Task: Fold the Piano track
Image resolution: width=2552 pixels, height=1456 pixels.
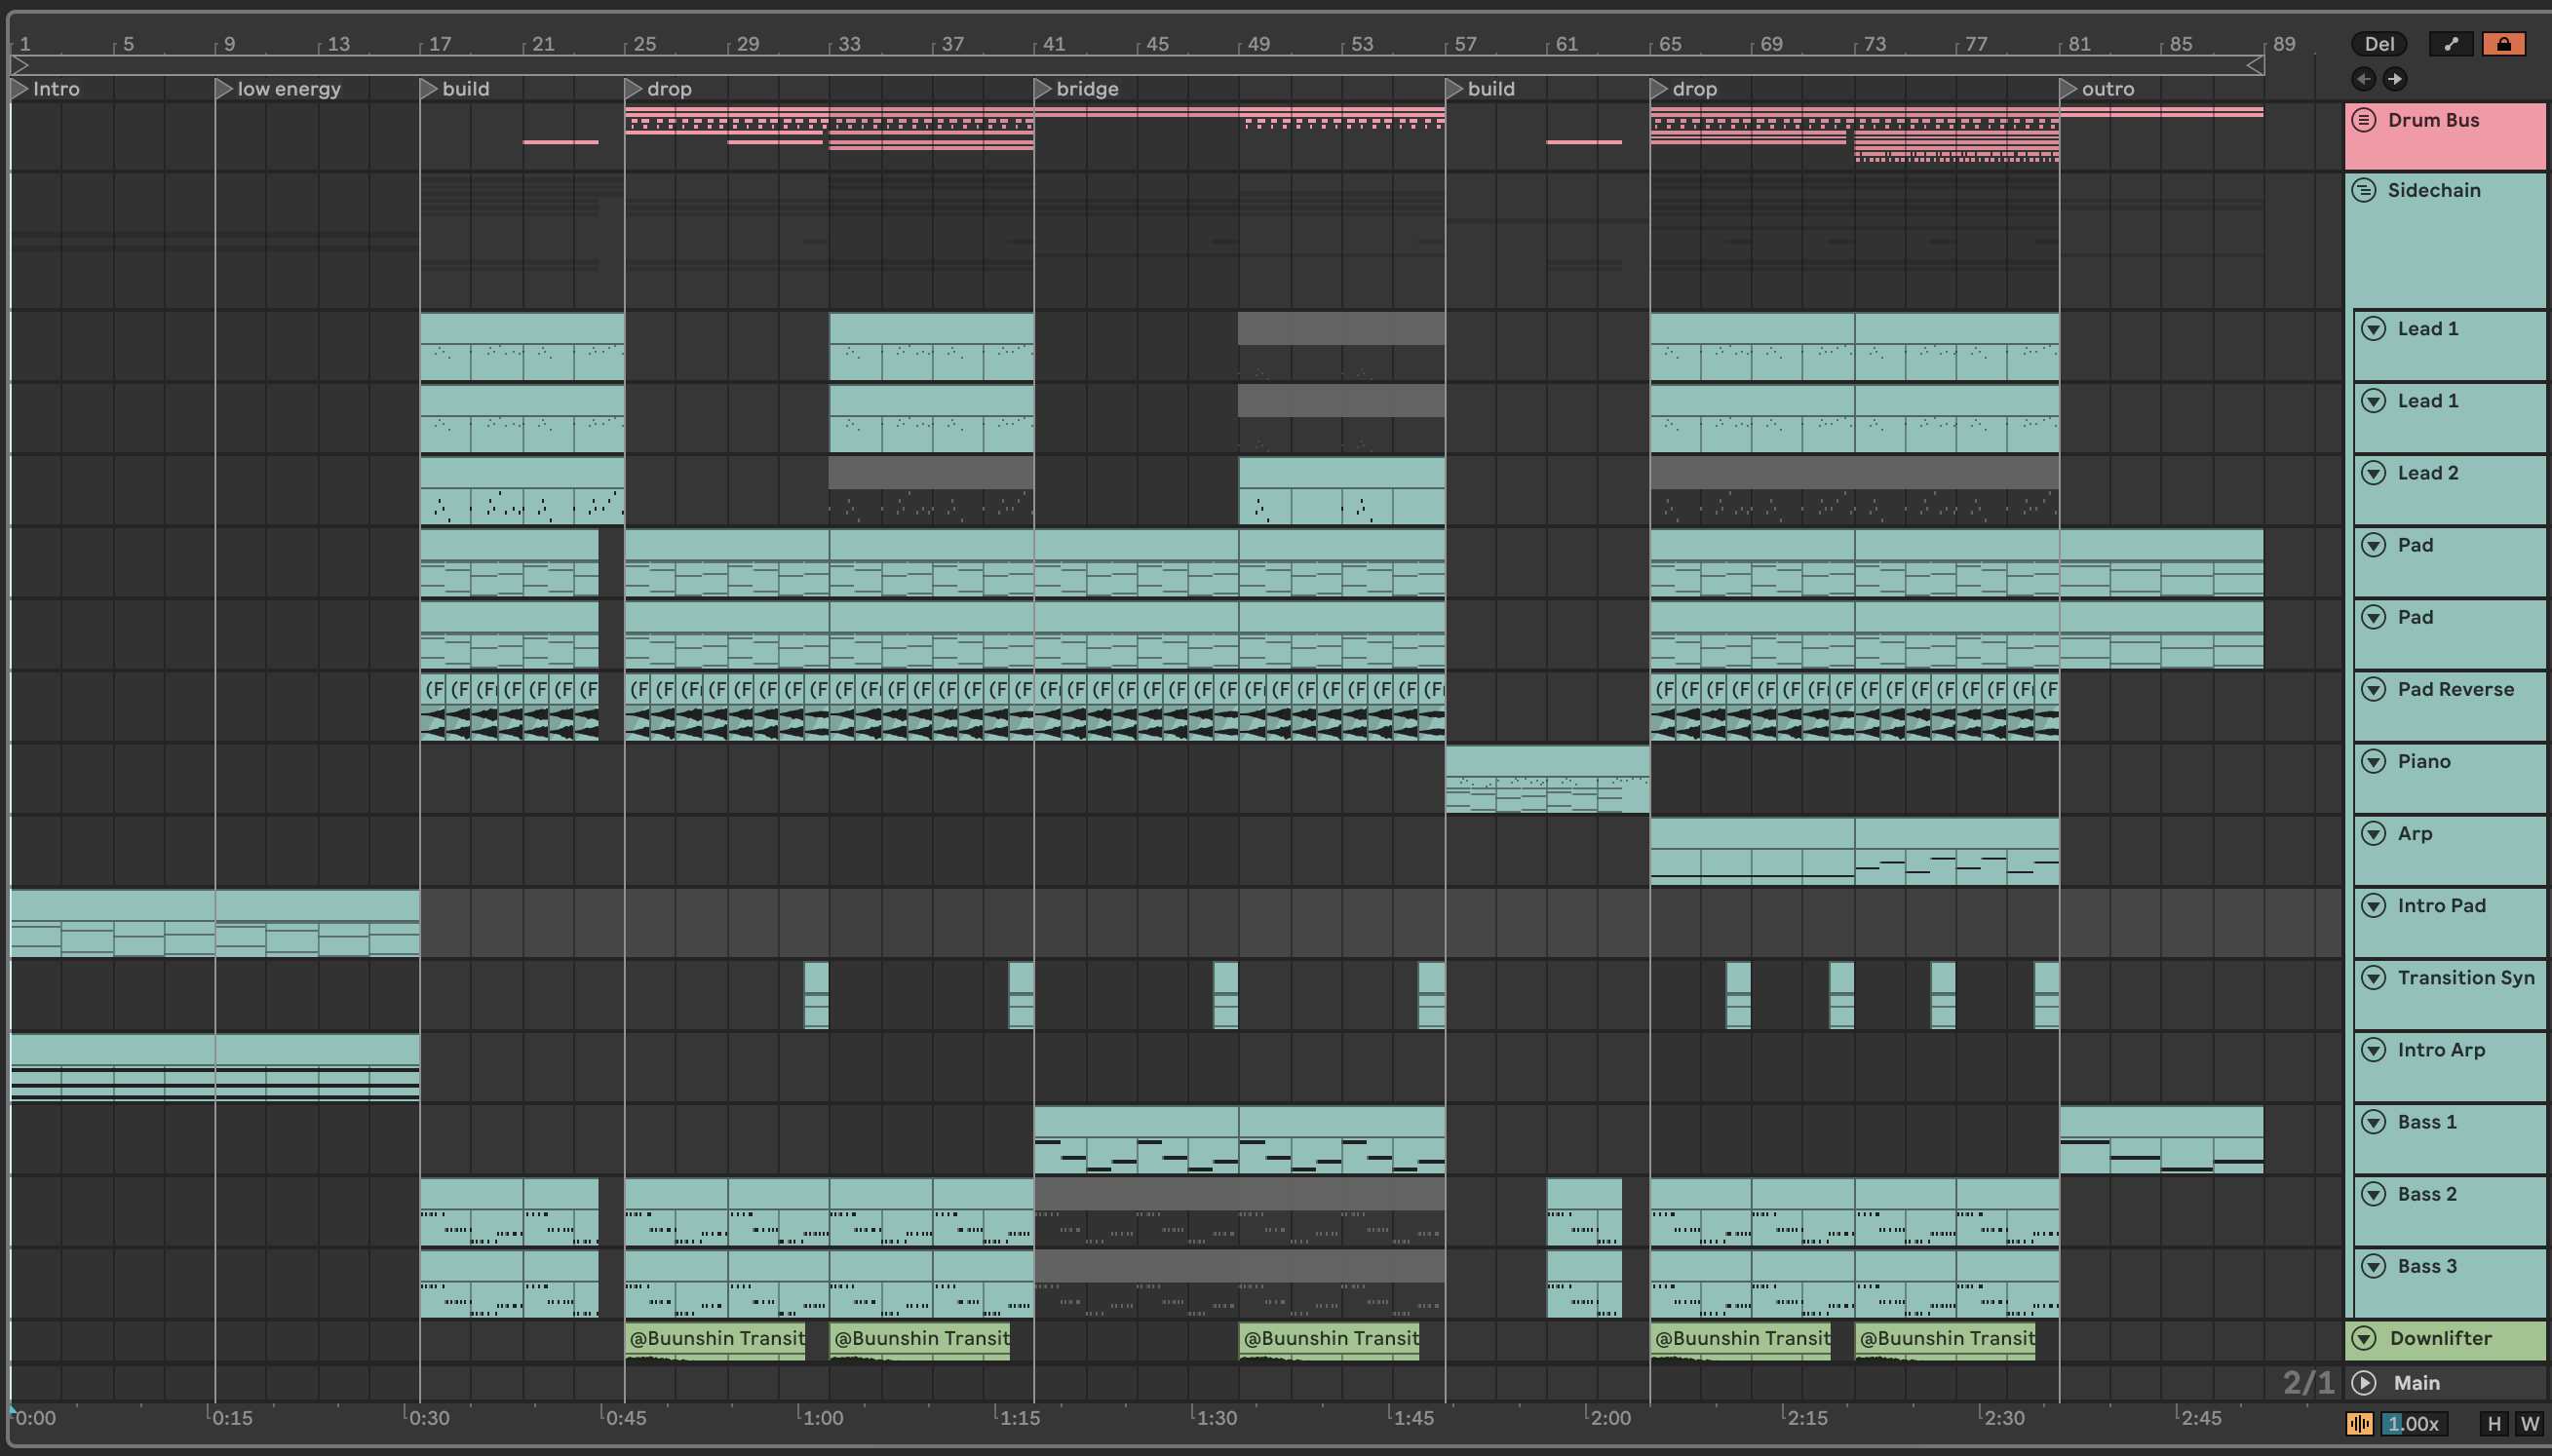Action: point(2374,761)
